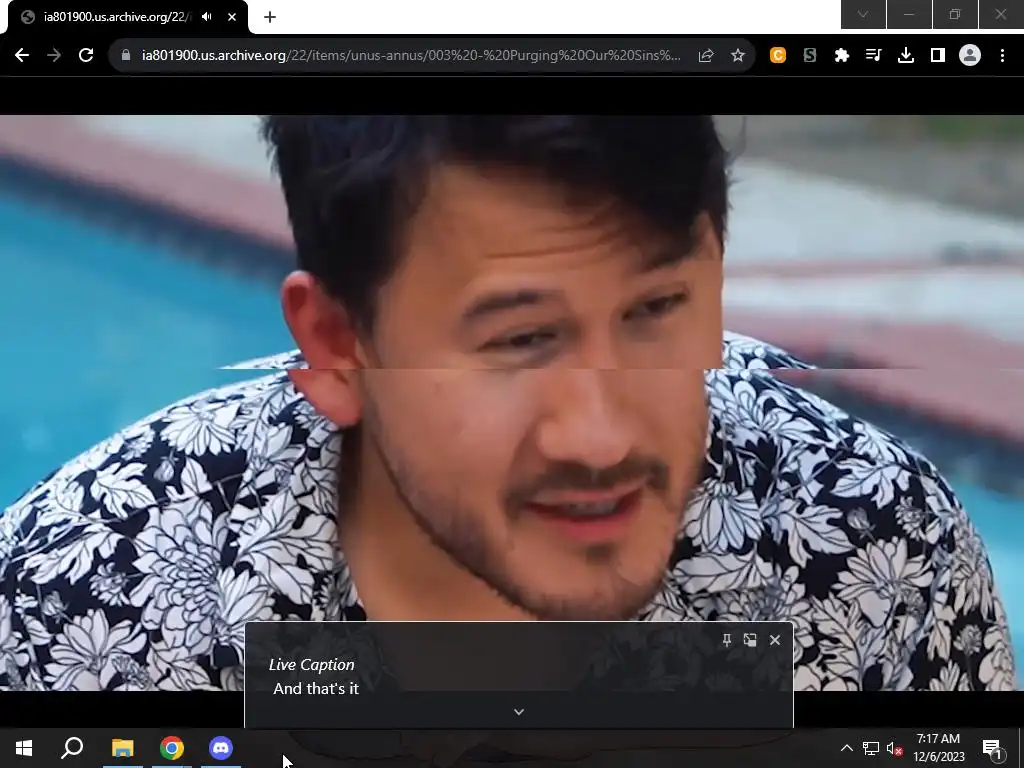The height and width of the screenshot is (768, 1024).
Task: Switch to Chrome in taskbar
Action: [172, 748]
